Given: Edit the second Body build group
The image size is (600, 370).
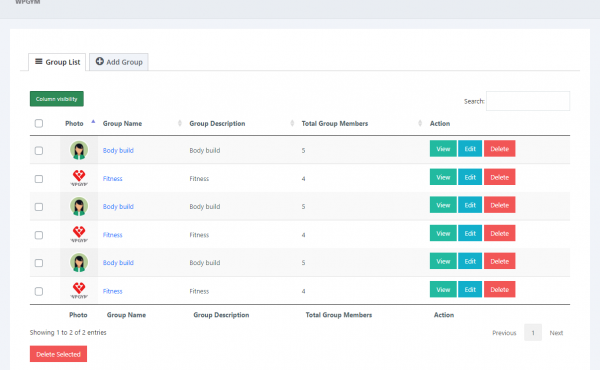Looking at the screenshot, I should (x=470, y=205).
